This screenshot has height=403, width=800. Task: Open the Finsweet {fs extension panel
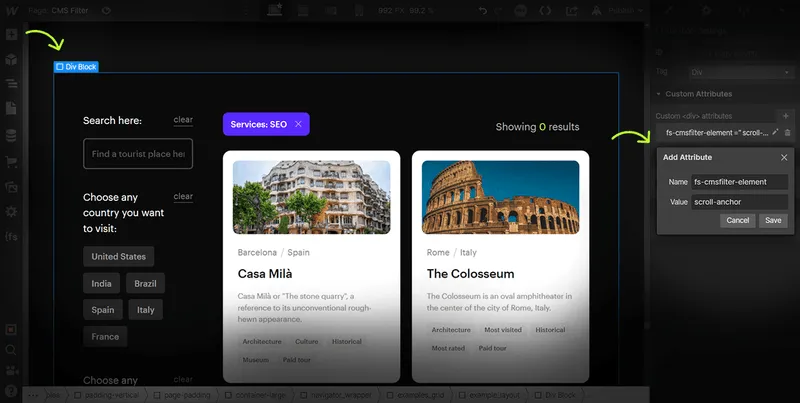11,236
